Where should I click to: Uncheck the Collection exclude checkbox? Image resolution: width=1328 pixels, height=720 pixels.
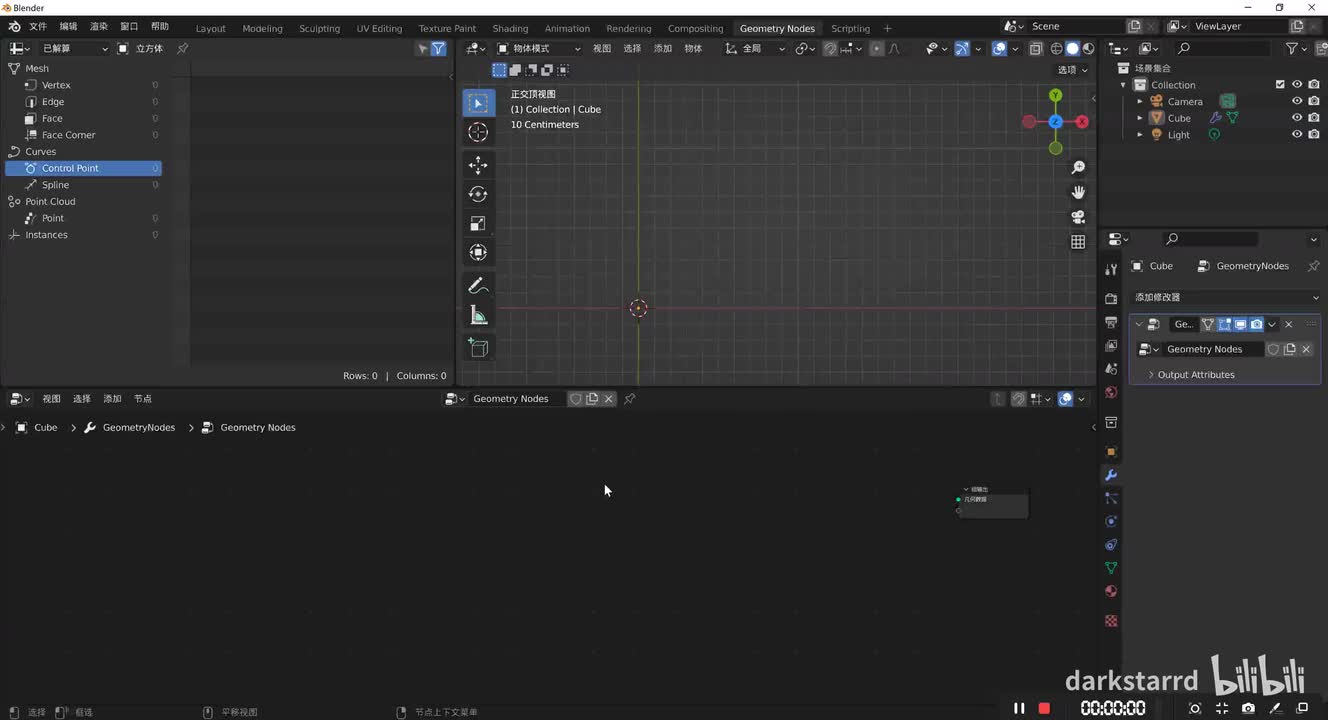click(x=1280, y=85)
